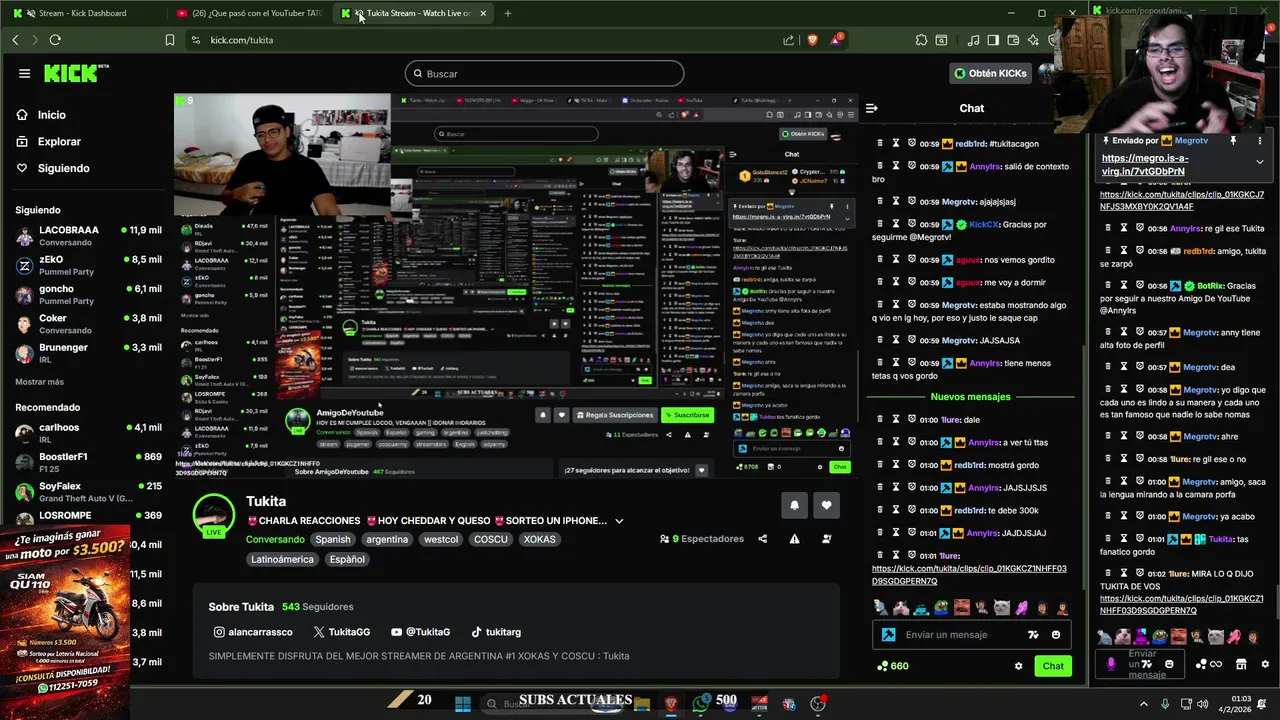Insert the Pepe frog quick emote

(x=941, y=607)
